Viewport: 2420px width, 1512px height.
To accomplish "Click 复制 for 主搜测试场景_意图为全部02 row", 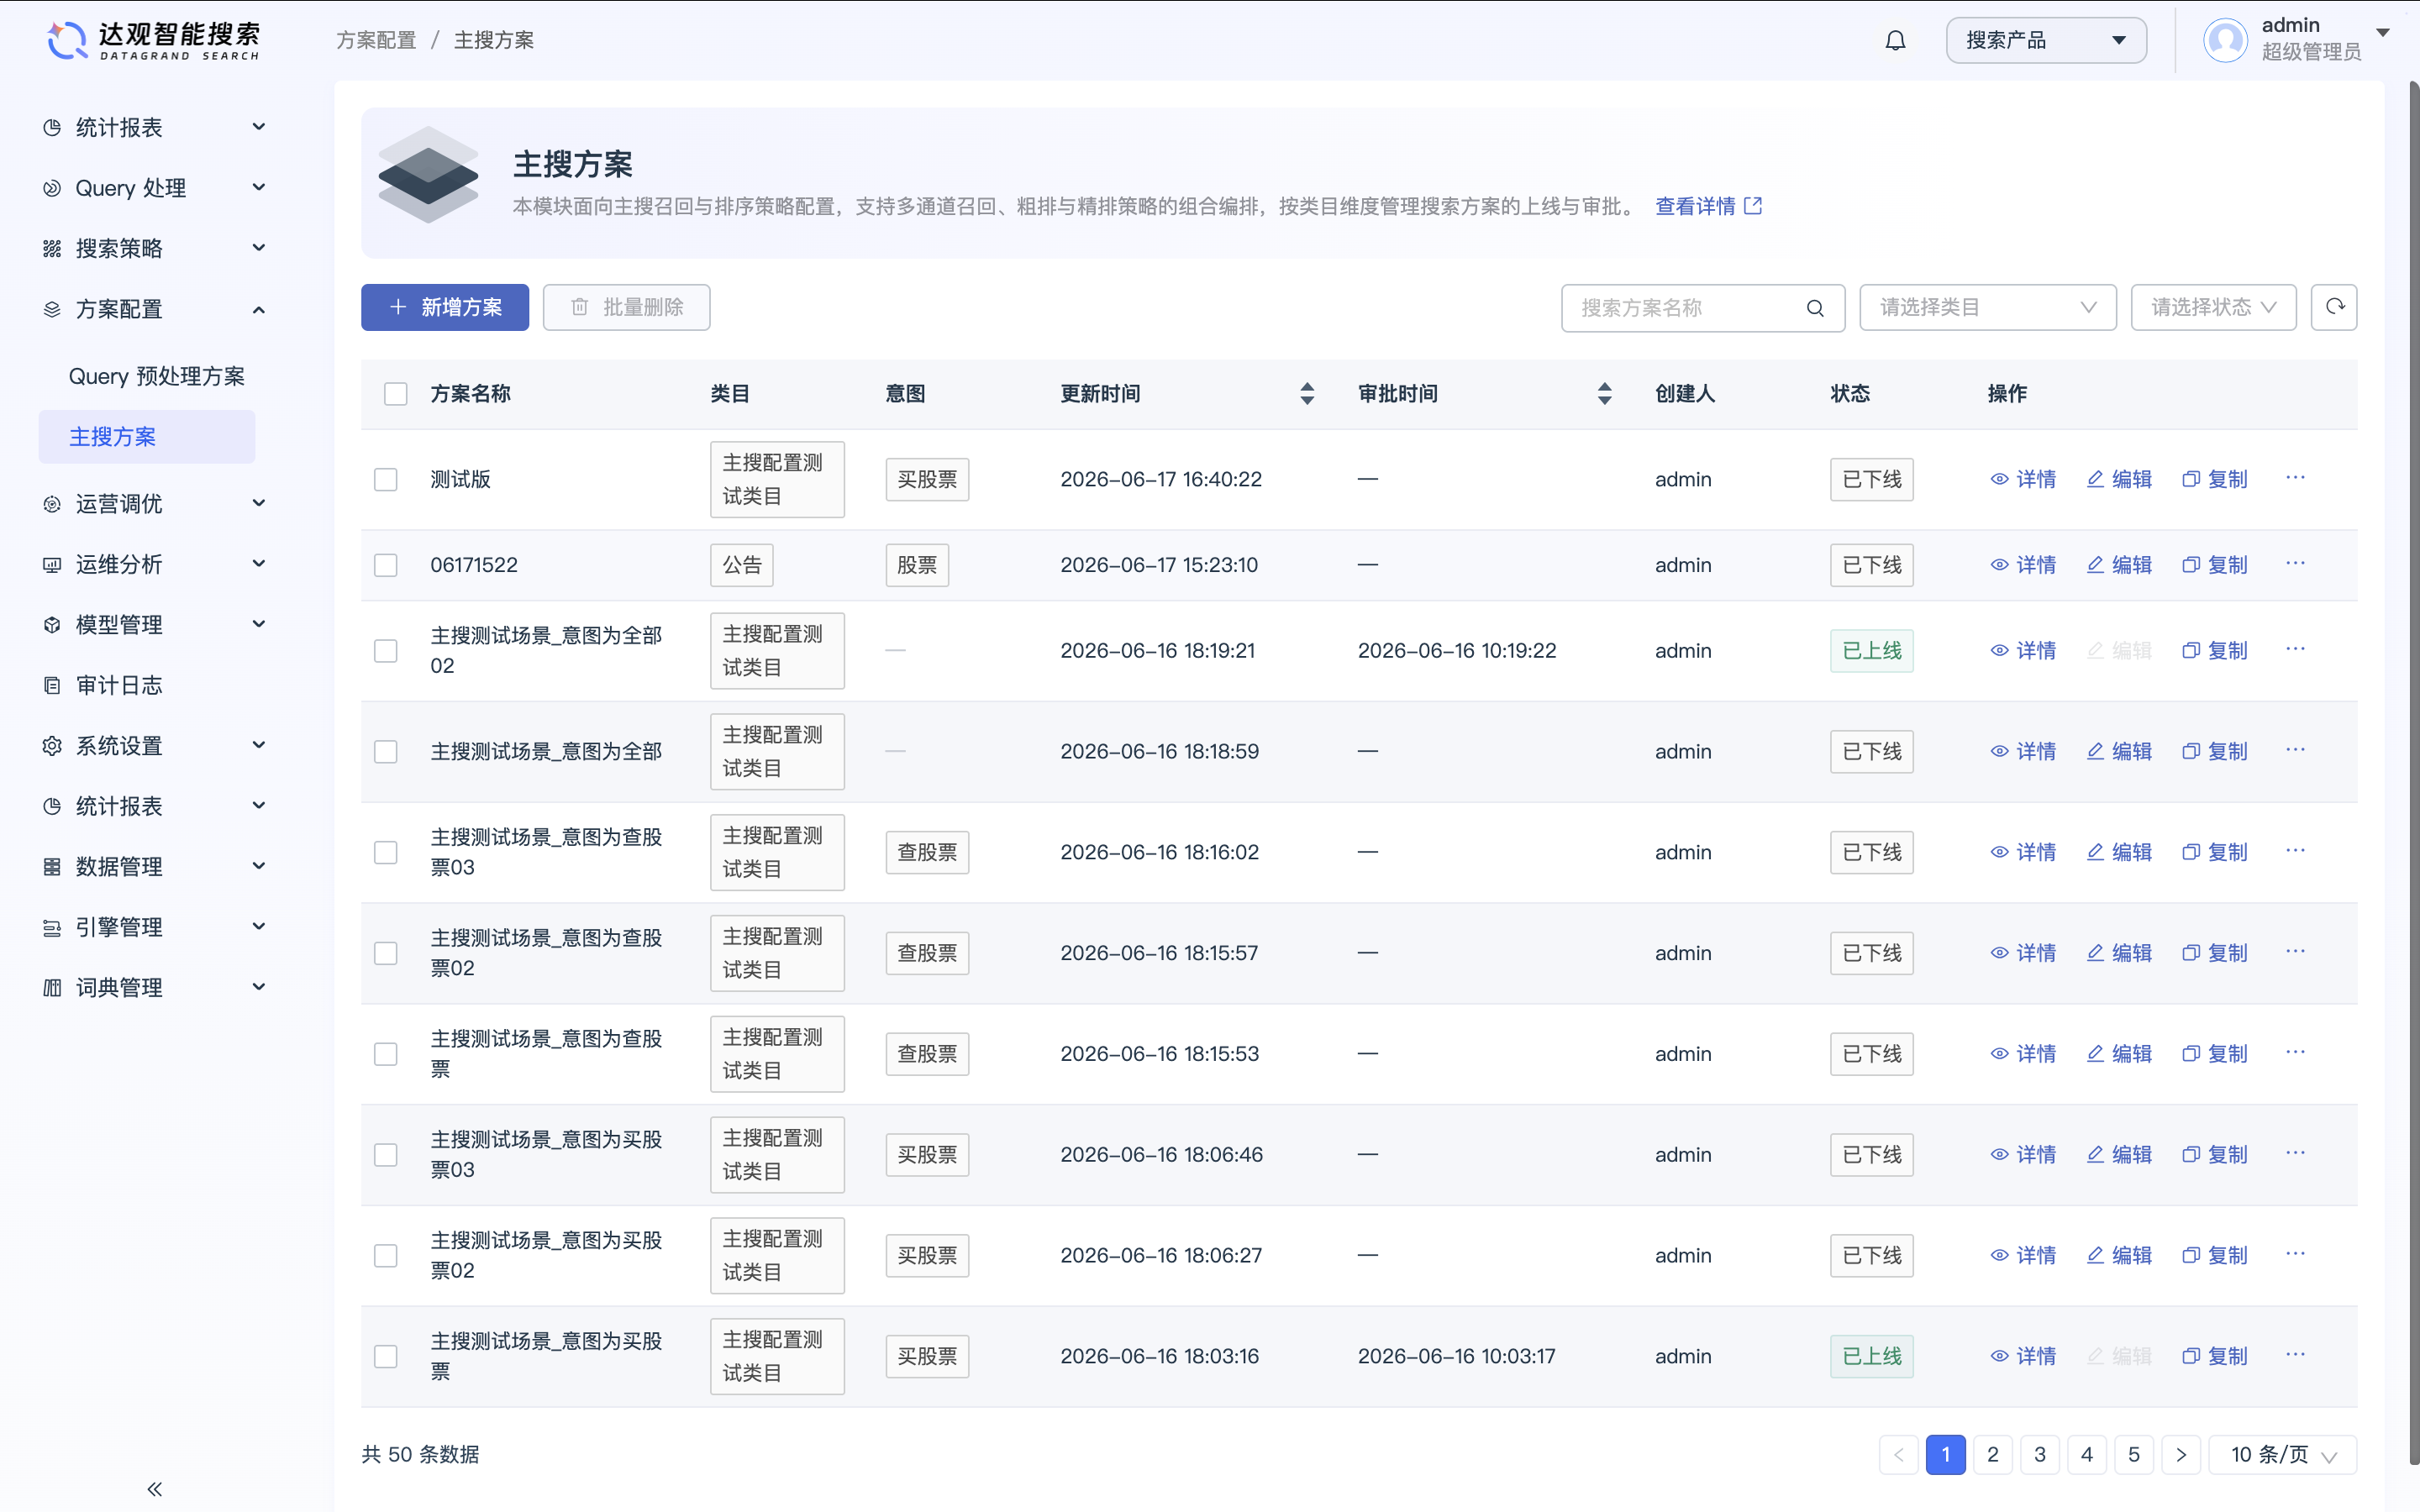I will (2214, 651).
